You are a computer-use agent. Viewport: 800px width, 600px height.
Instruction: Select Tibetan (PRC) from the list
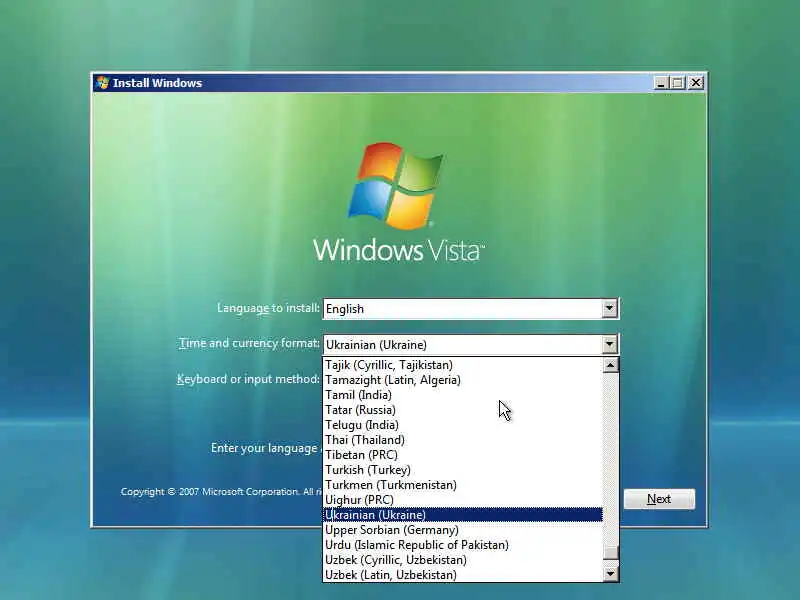click(463, 455)
